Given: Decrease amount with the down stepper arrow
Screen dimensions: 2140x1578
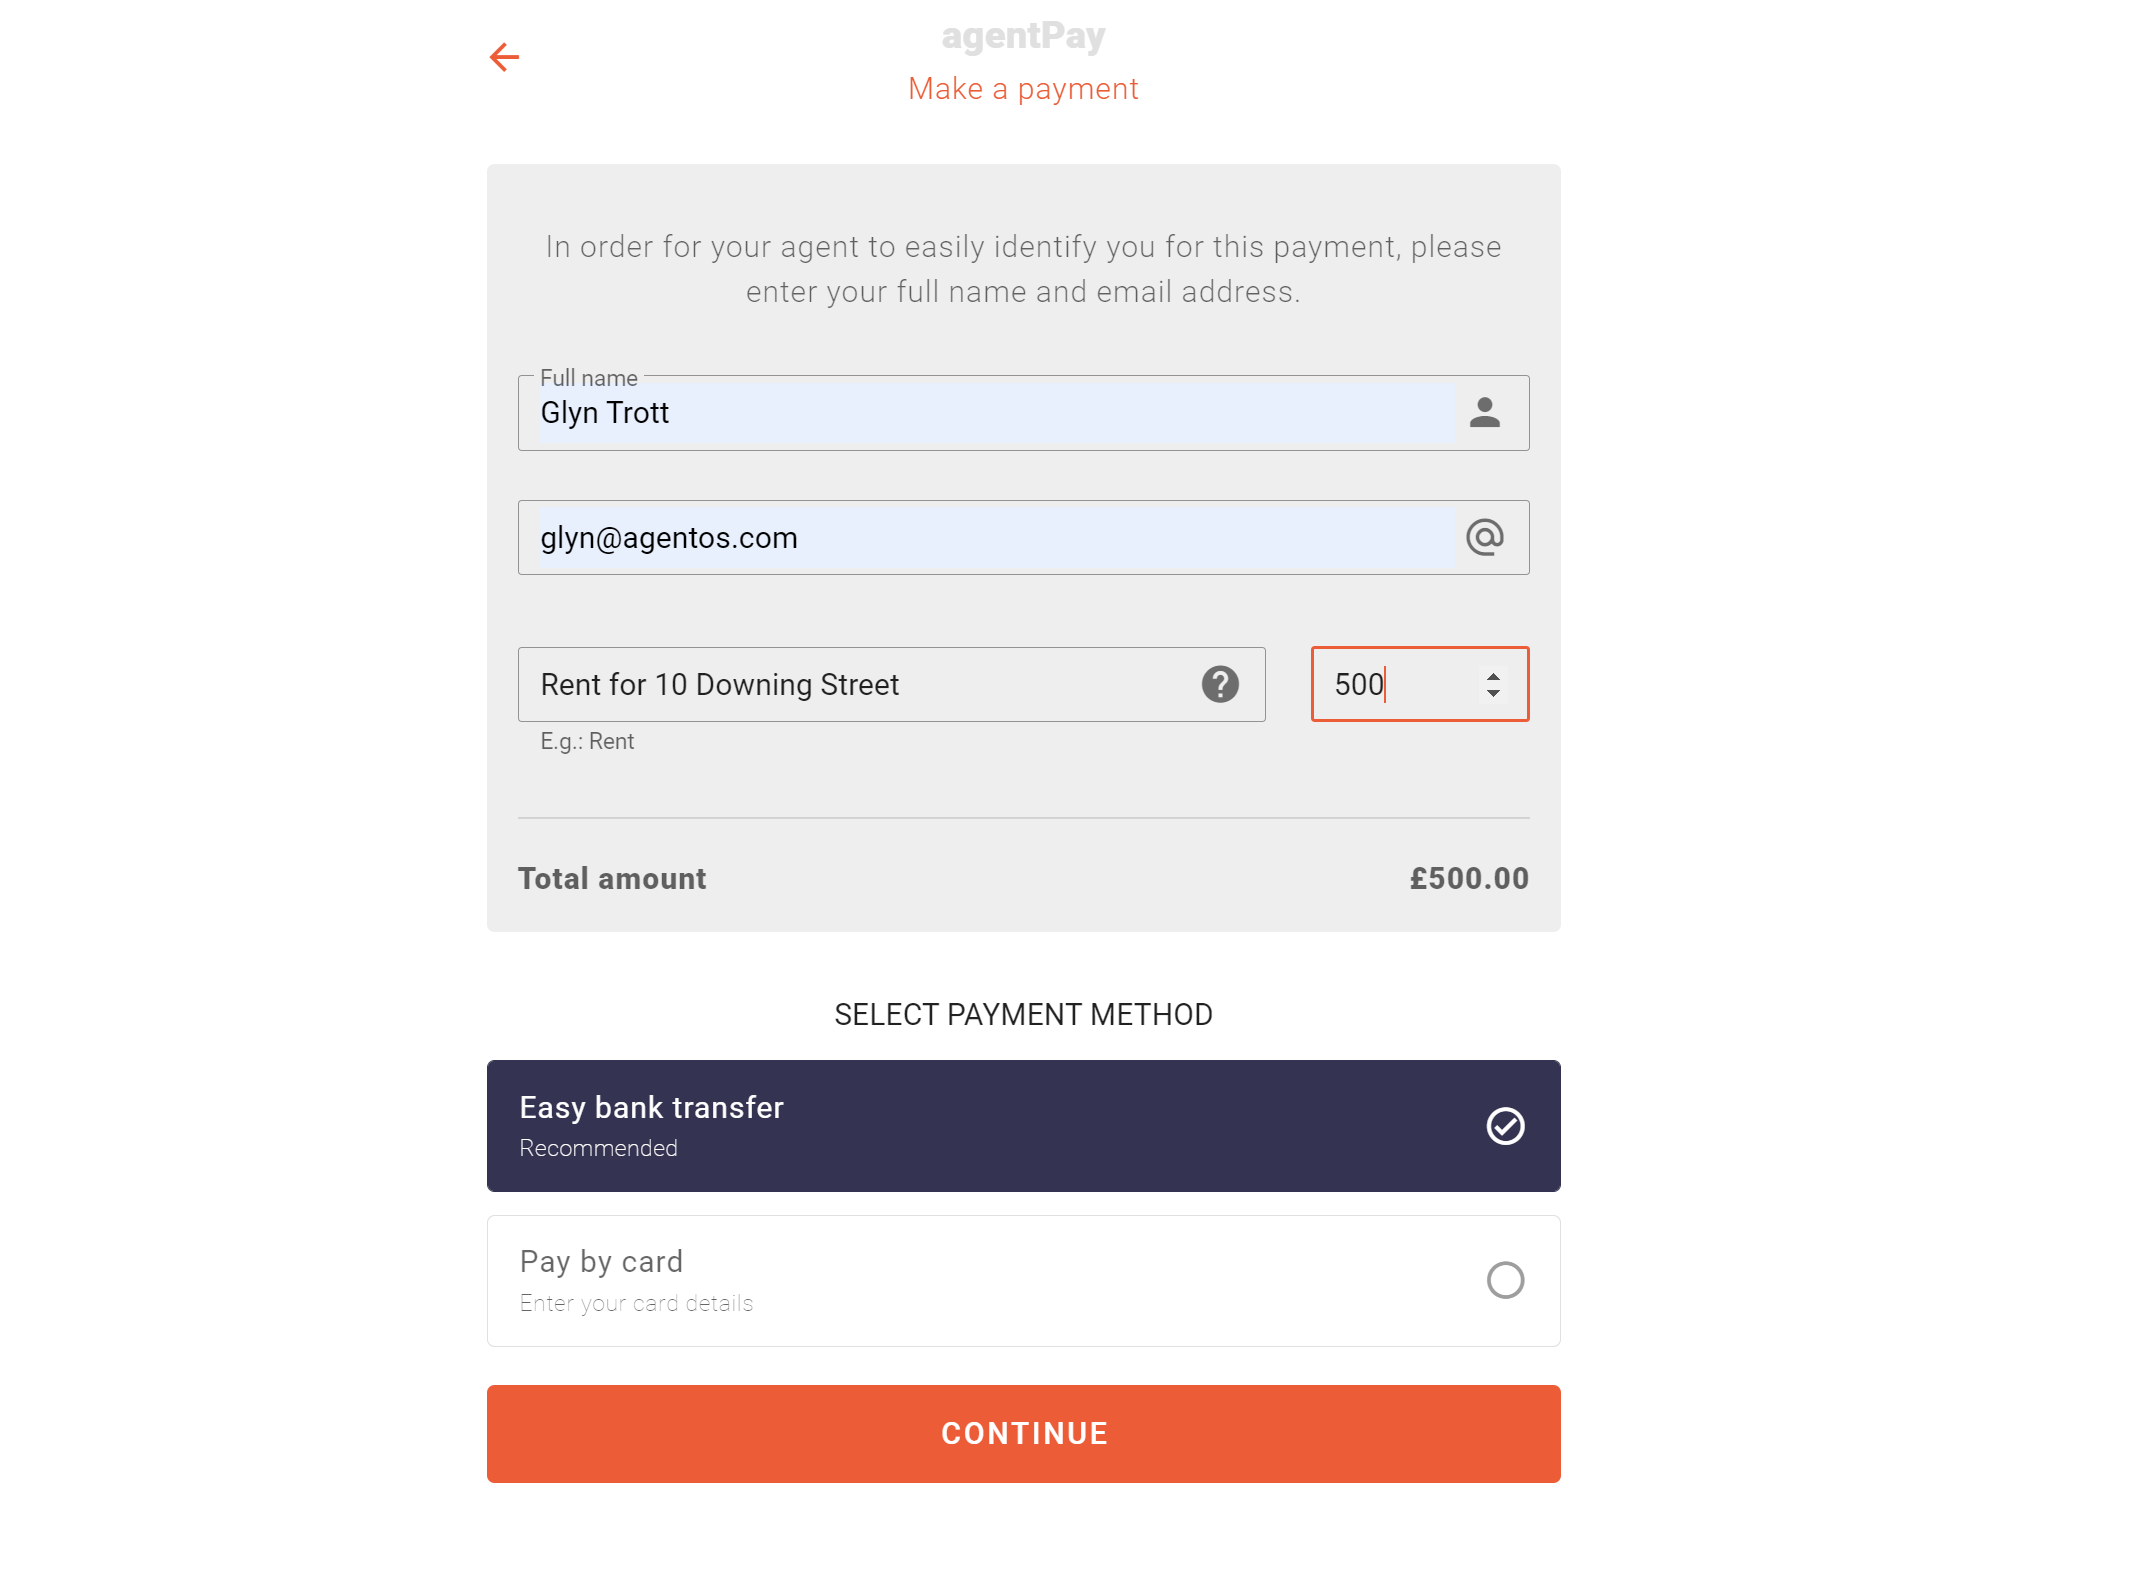Looking at the screenshot, I should click(x=1493, y=693).
